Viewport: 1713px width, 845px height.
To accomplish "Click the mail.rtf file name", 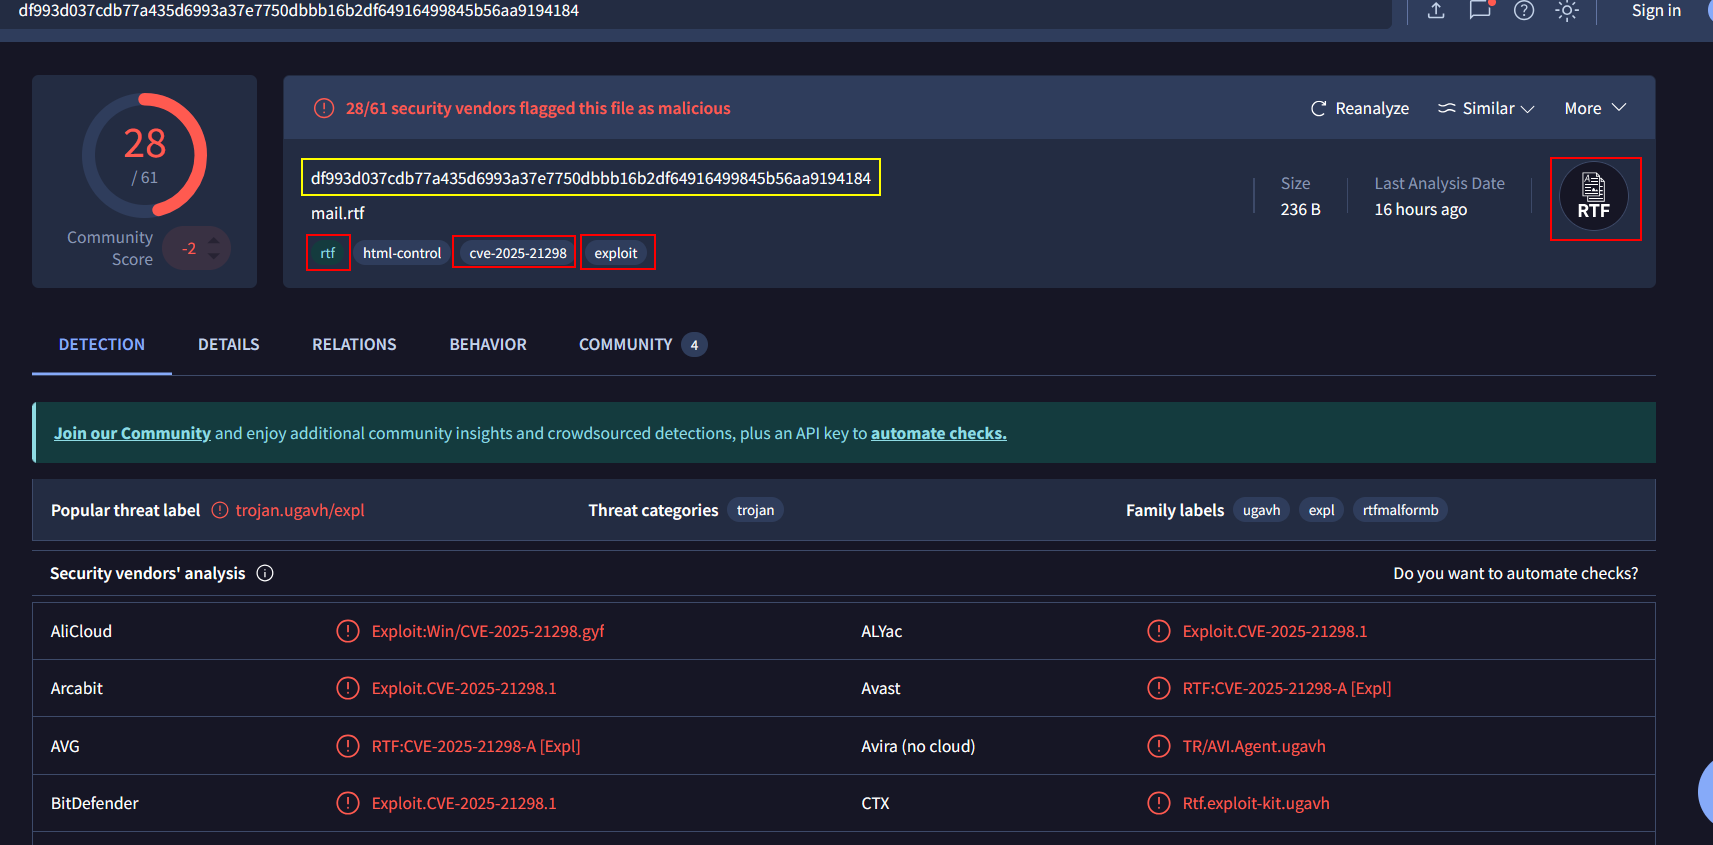I will pyautogui.click(x=338, y=213).
